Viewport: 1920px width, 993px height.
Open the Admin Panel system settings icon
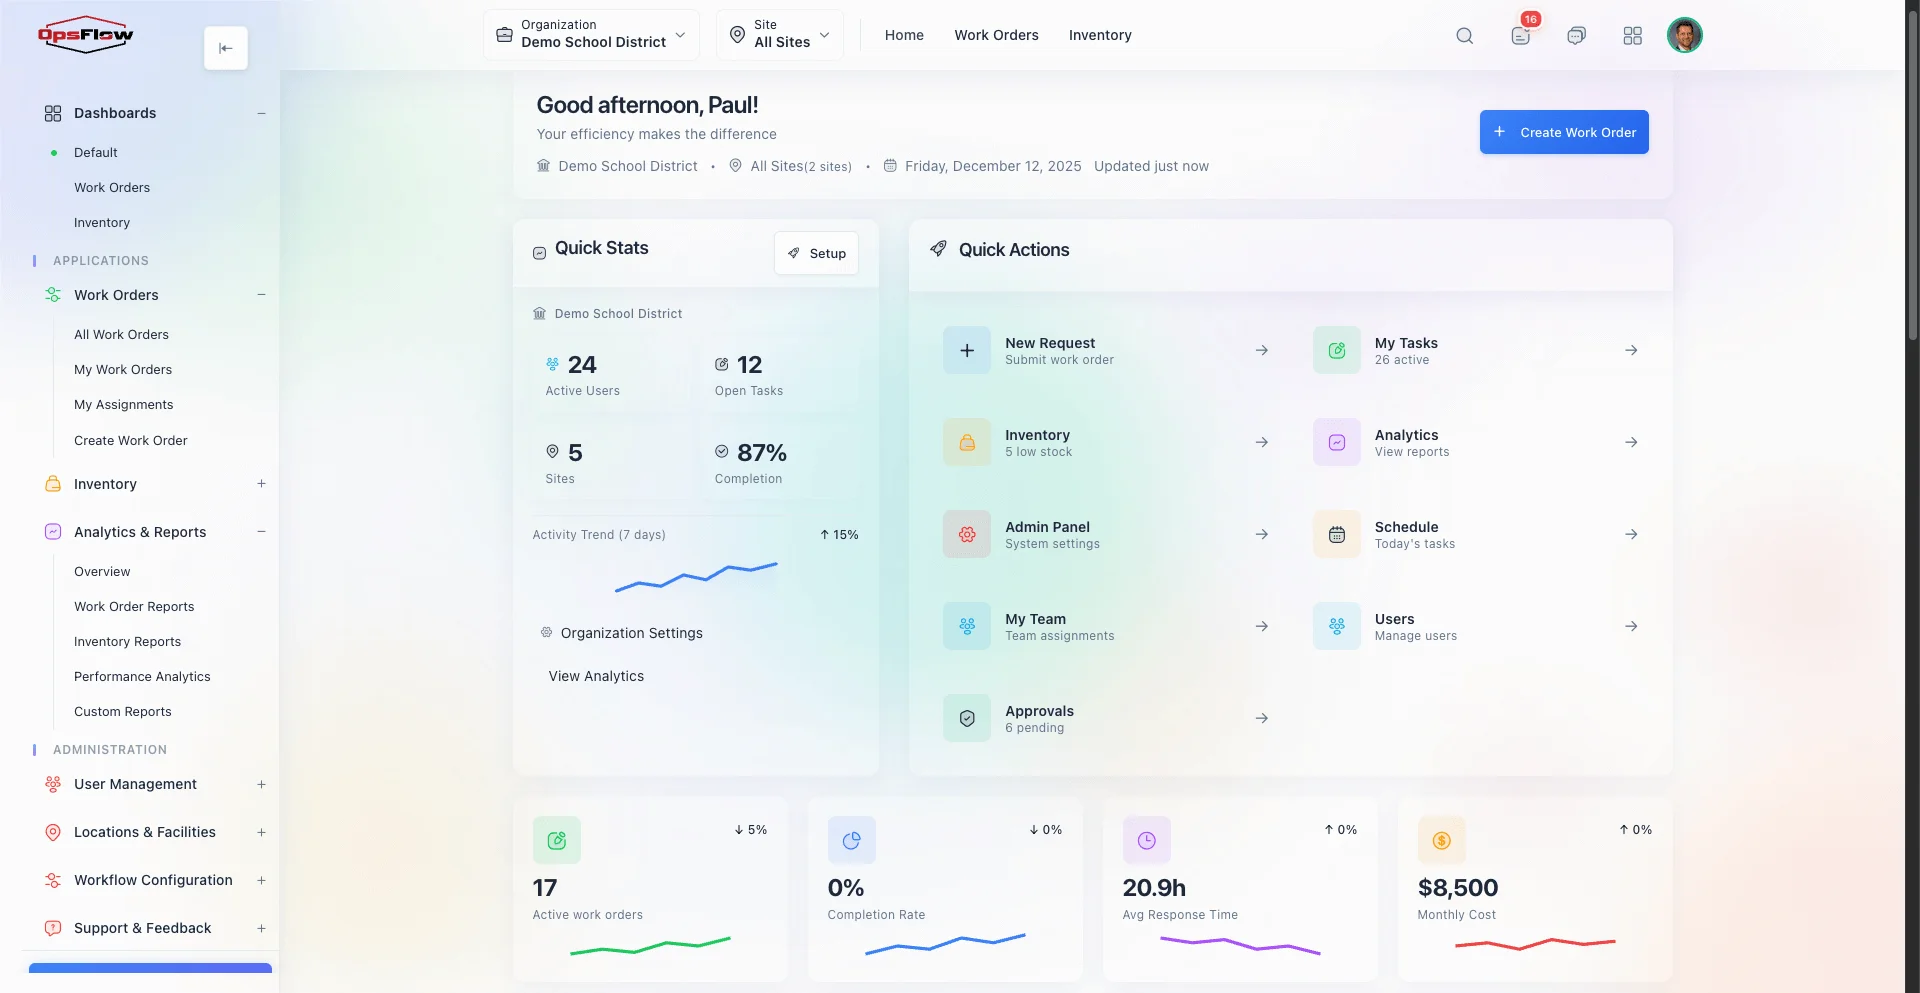(x=966, y=533)
